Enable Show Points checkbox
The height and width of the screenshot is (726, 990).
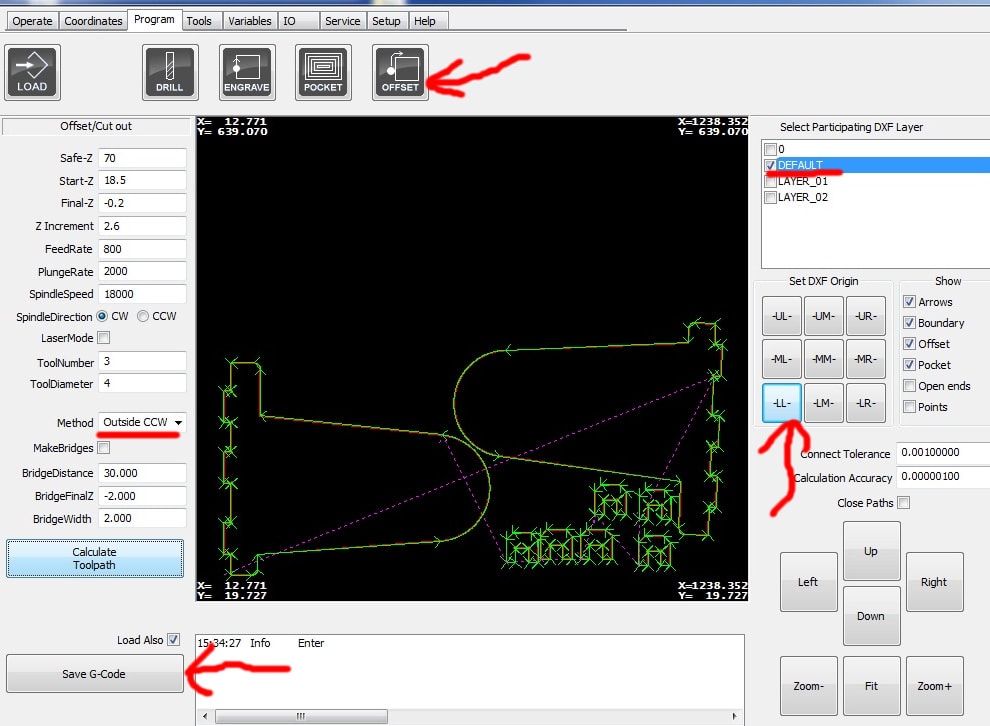[x=909, y=407]
